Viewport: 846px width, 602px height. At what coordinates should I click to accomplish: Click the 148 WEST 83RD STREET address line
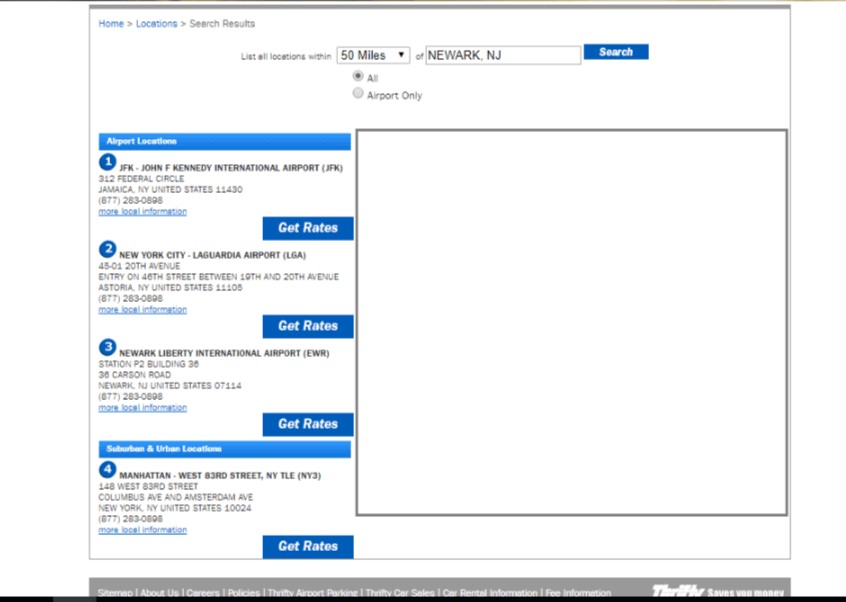[148, 487]
